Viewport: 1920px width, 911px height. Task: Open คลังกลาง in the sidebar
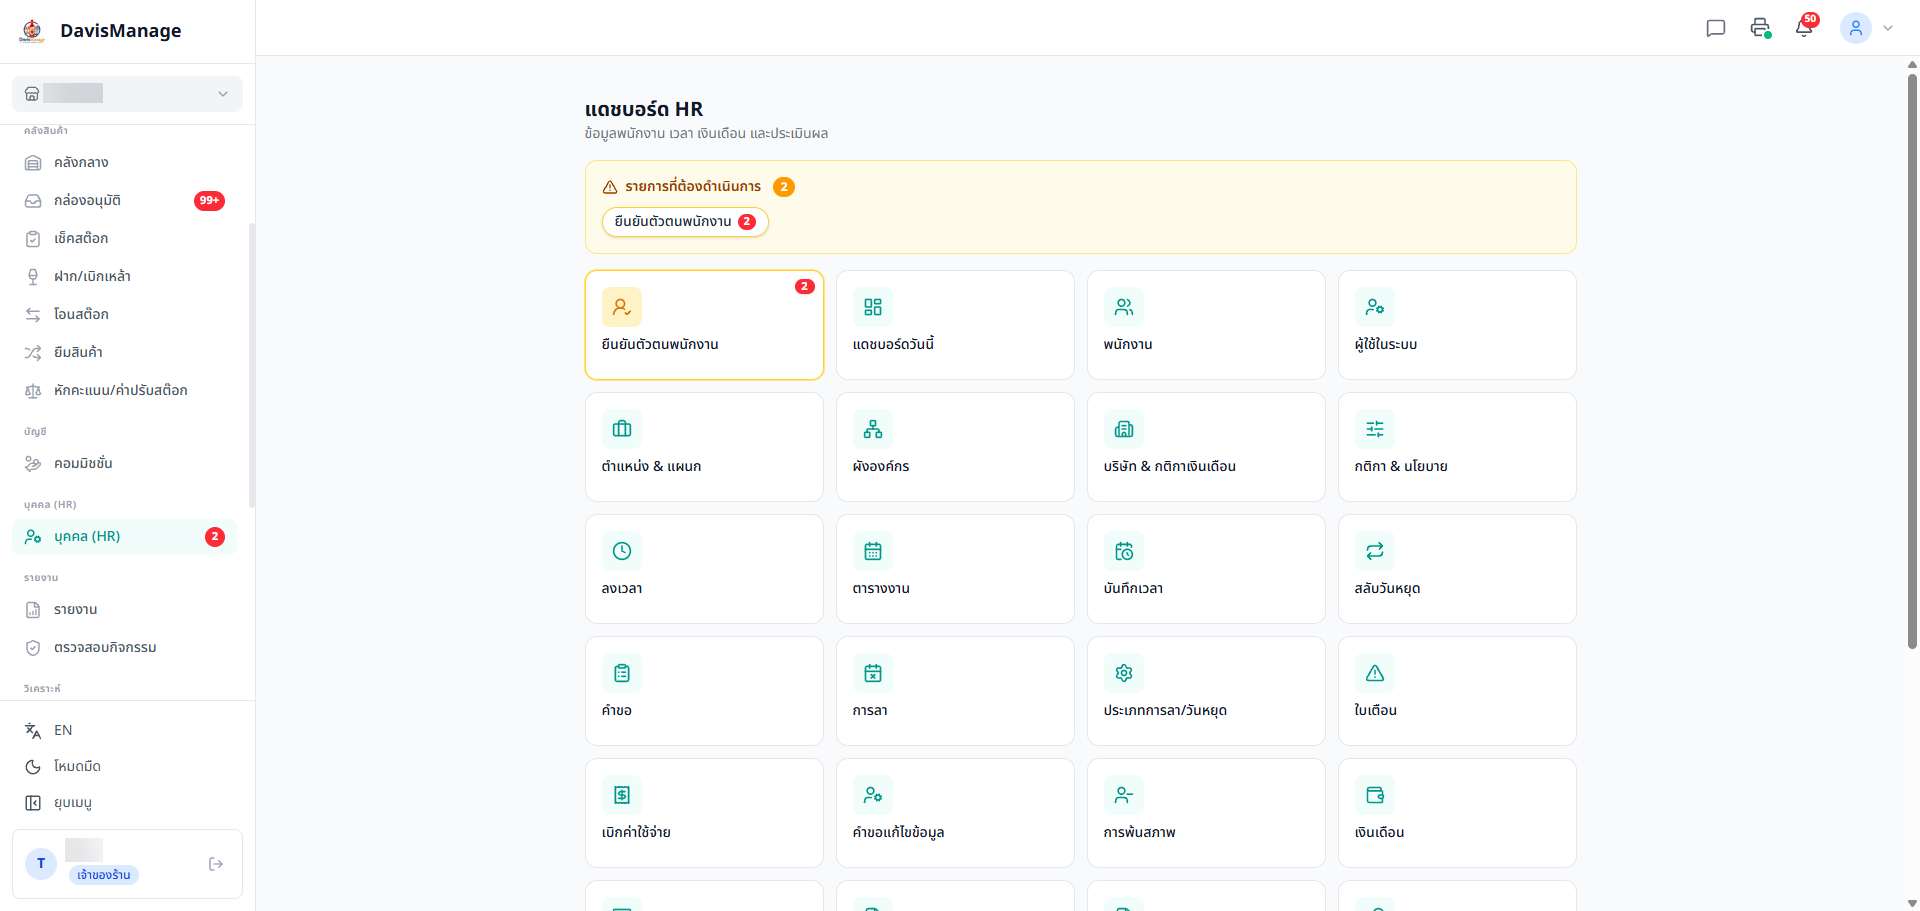[127, 162]
